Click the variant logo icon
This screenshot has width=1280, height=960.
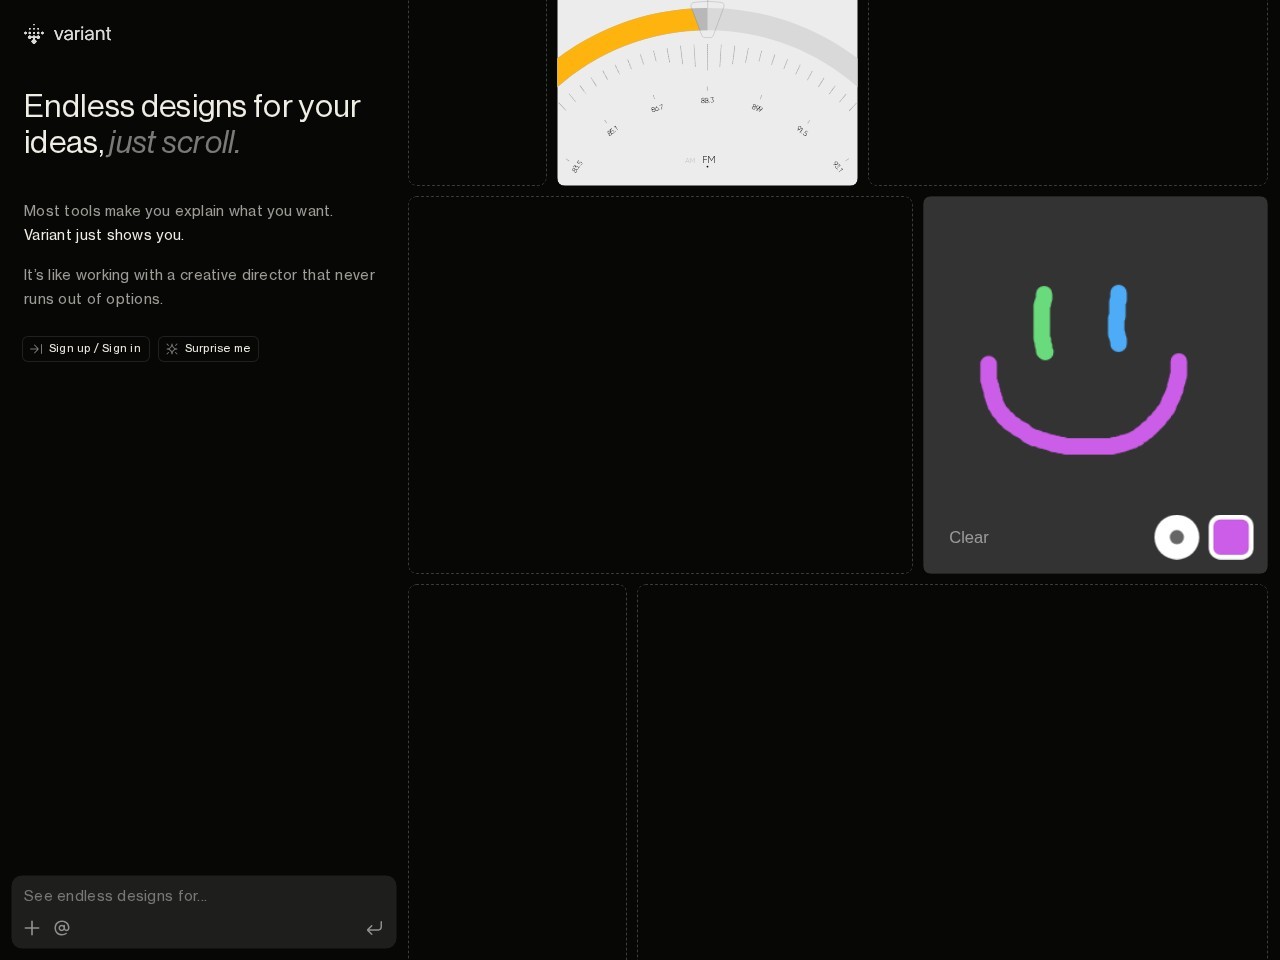coord(34,34)
